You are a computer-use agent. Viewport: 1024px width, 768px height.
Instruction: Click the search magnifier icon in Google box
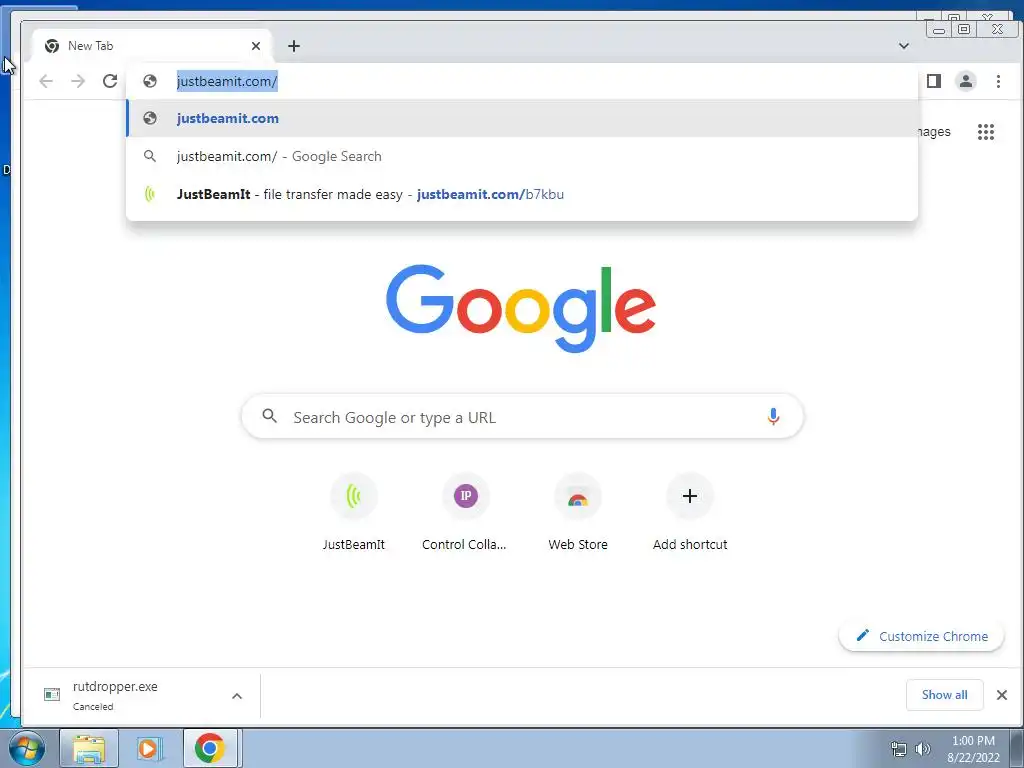pyautogui.click(x=269, y=416)
